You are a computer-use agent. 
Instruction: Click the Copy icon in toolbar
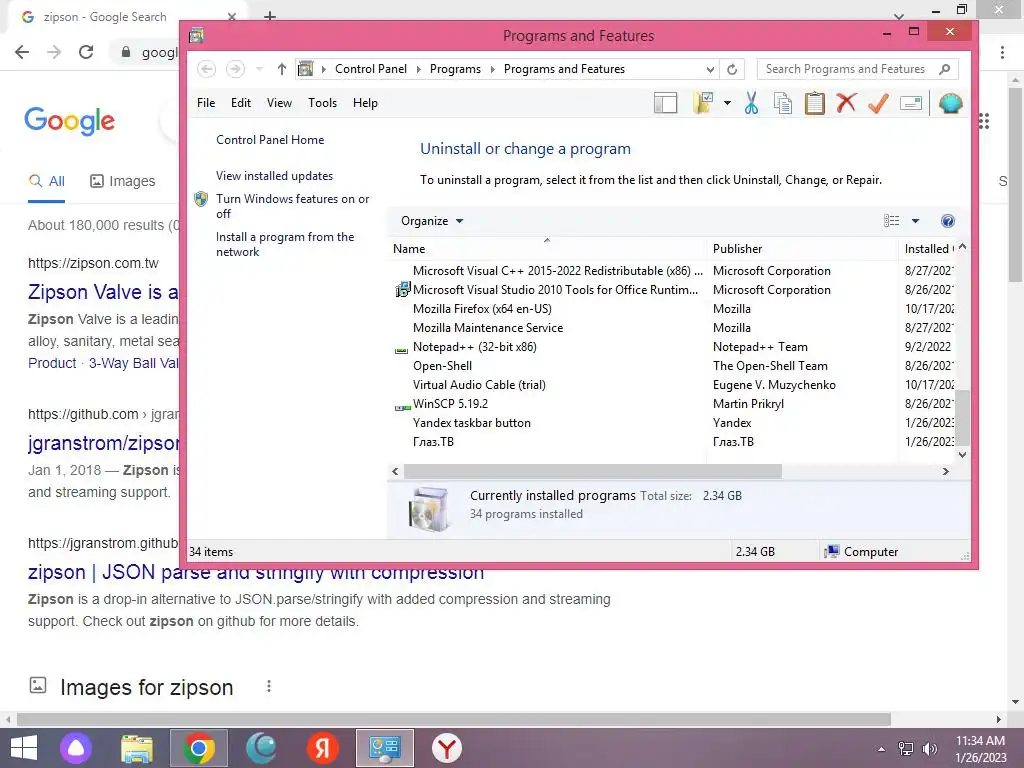[782, 103]
